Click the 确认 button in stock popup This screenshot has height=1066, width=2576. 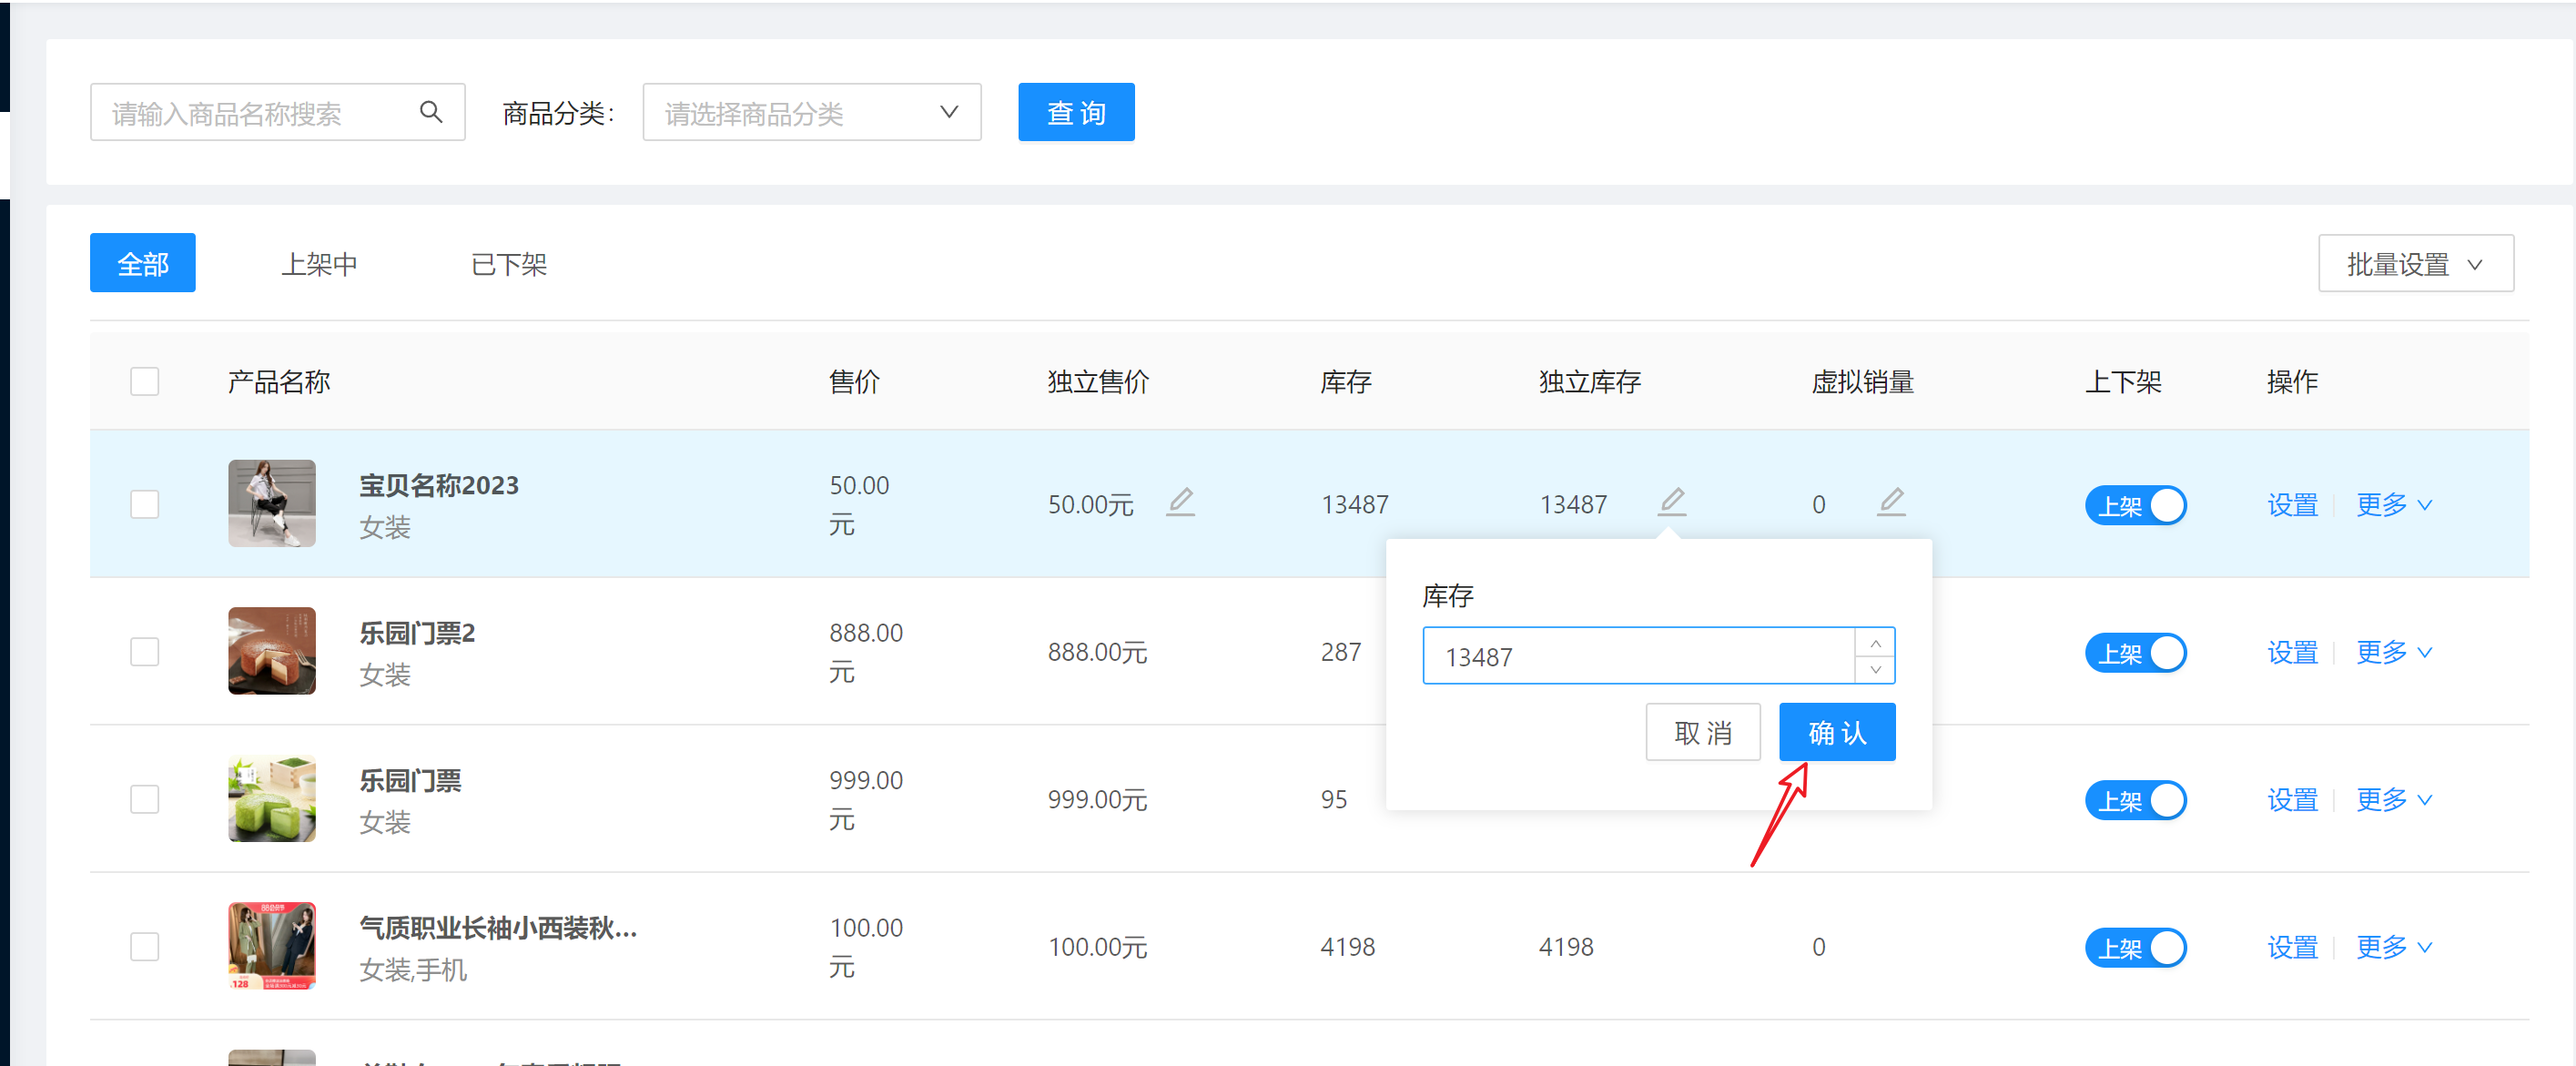(1836, 732)
